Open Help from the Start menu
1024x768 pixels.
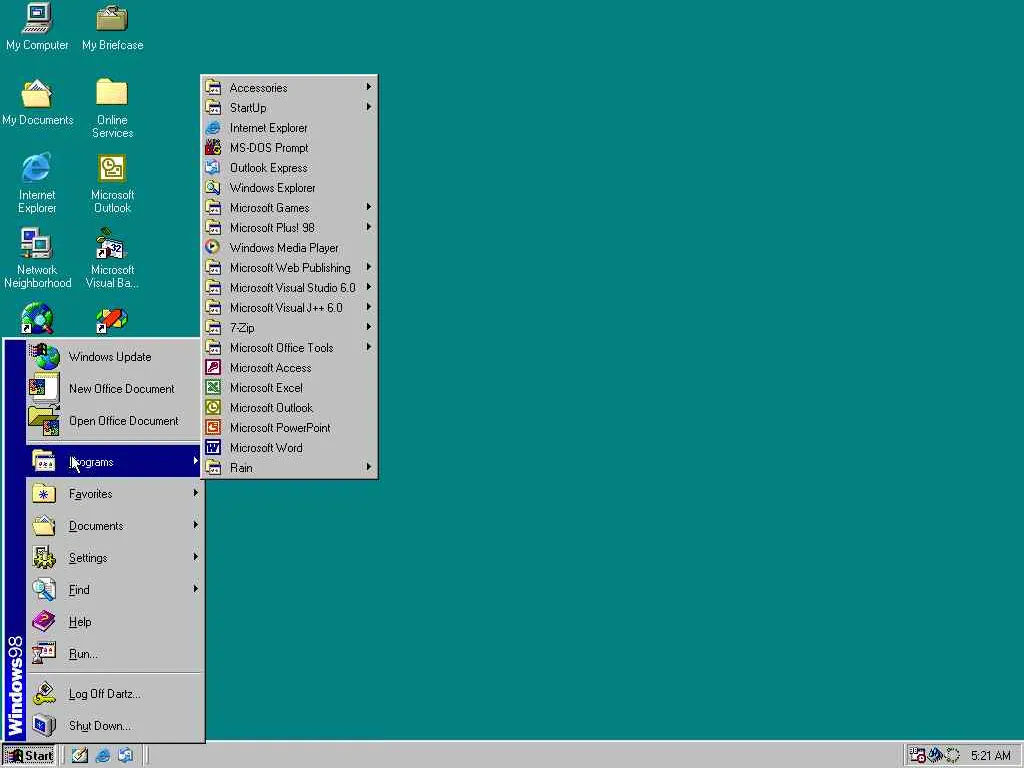115,622
